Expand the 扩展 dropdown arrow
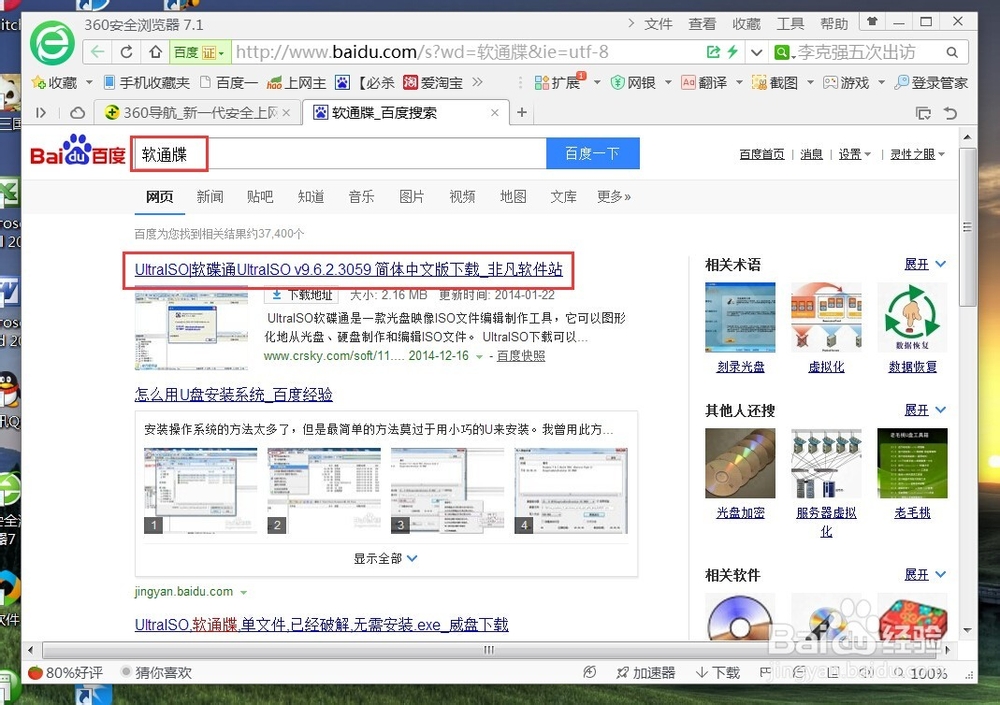Image resolution: width=1000 pixels, height=705 pixels. (597, 82)
